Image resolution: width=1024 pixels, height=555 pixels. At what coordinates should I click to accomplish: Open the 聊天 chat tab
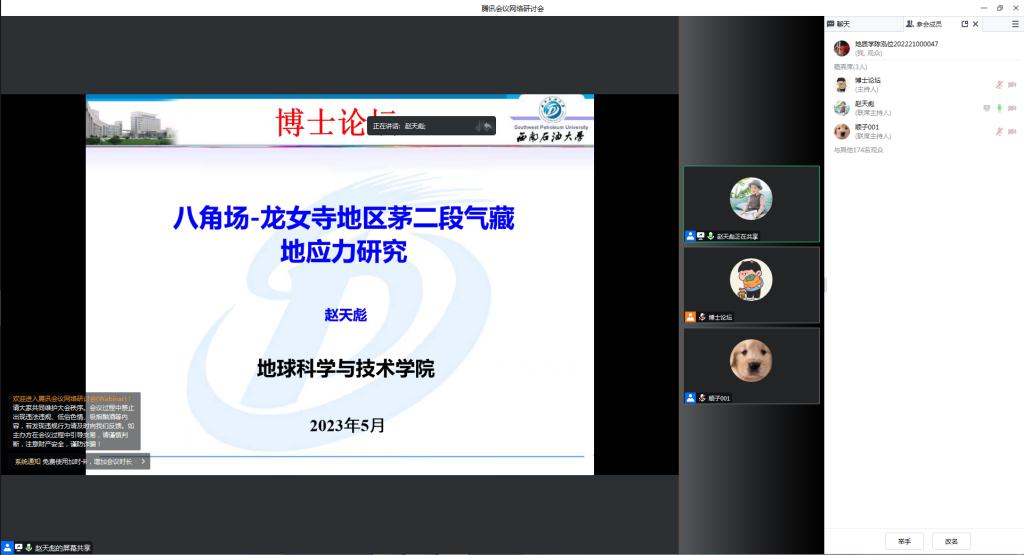(x=839, y=24)
